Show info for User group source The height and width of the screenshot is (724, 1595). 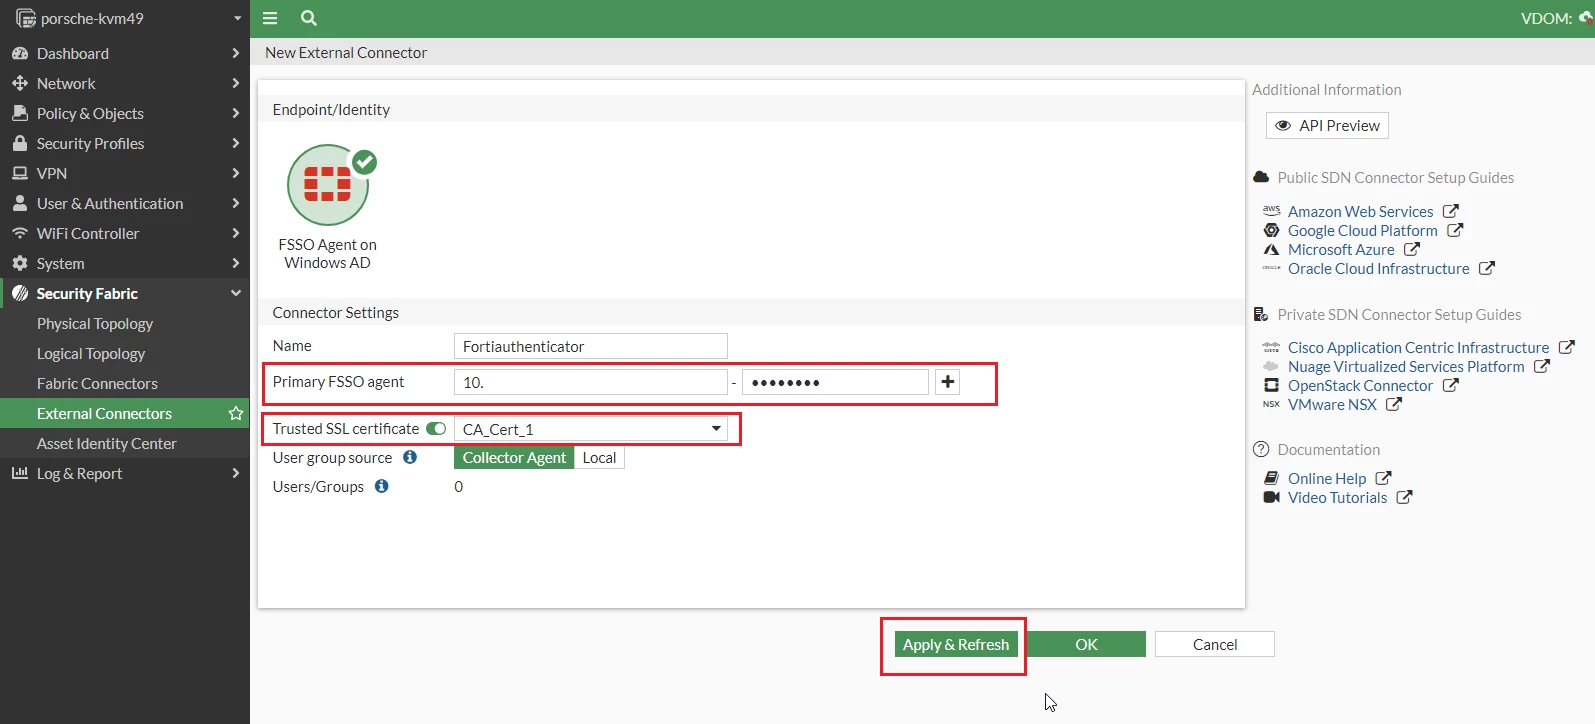point(410,457)
